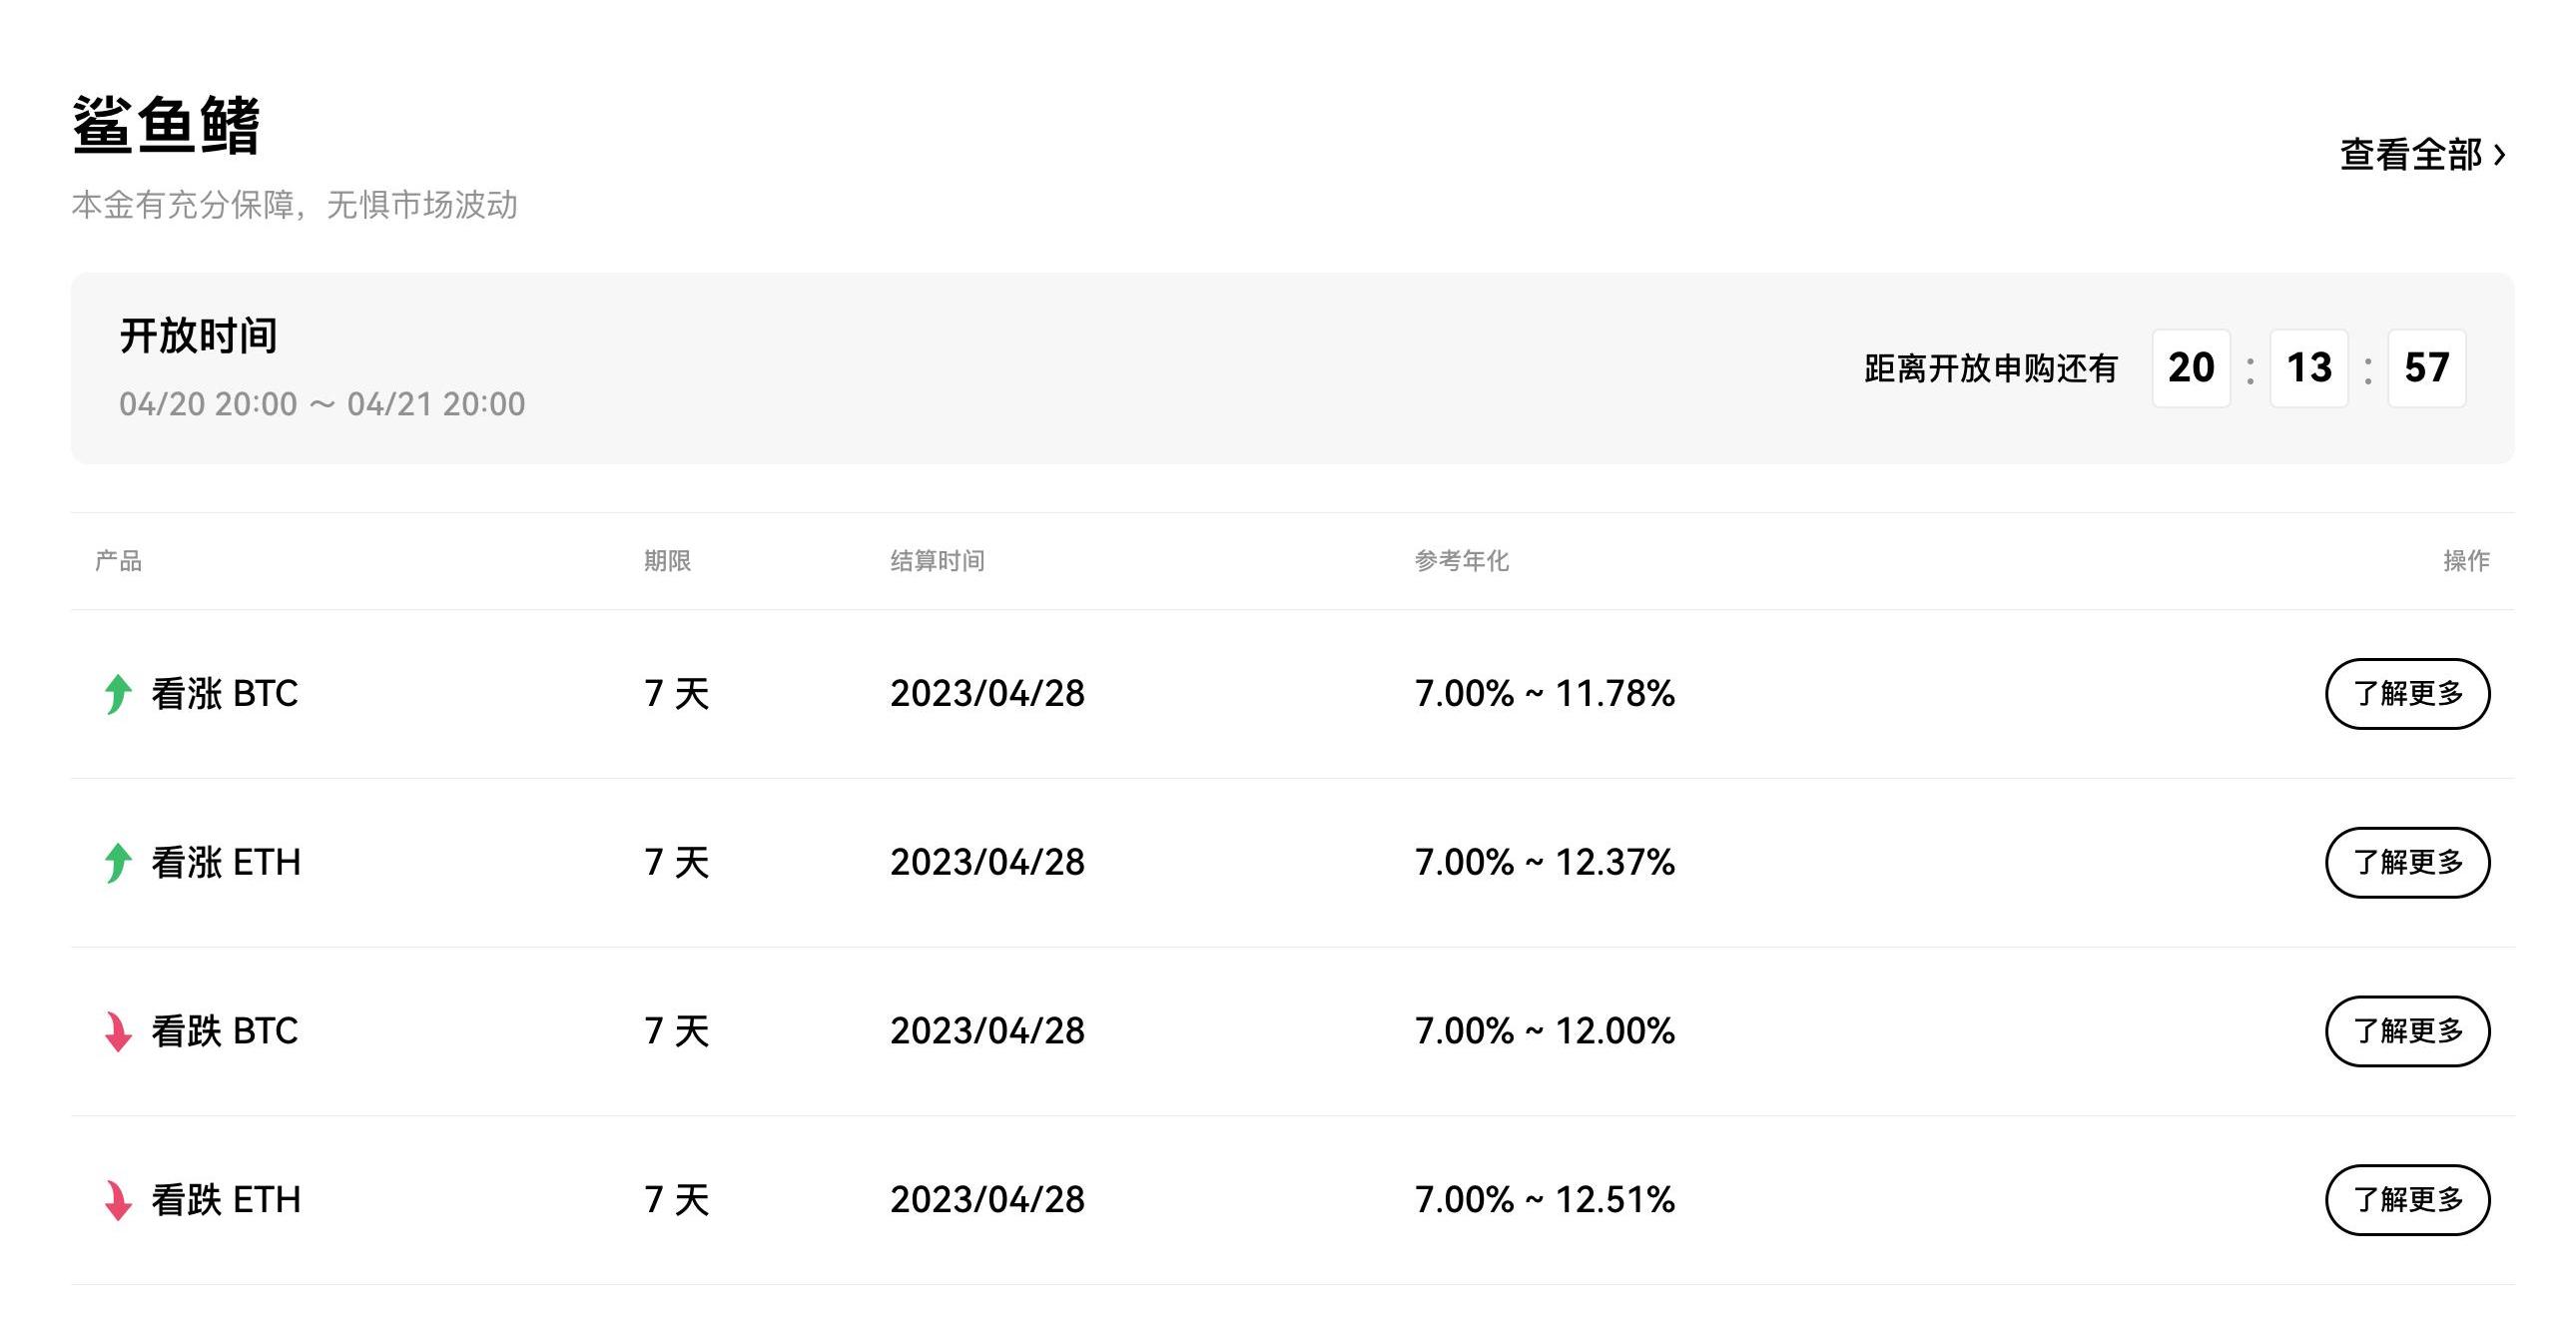Click the red down arrow beside 看跌 ETH

(x=118, y=1200)
